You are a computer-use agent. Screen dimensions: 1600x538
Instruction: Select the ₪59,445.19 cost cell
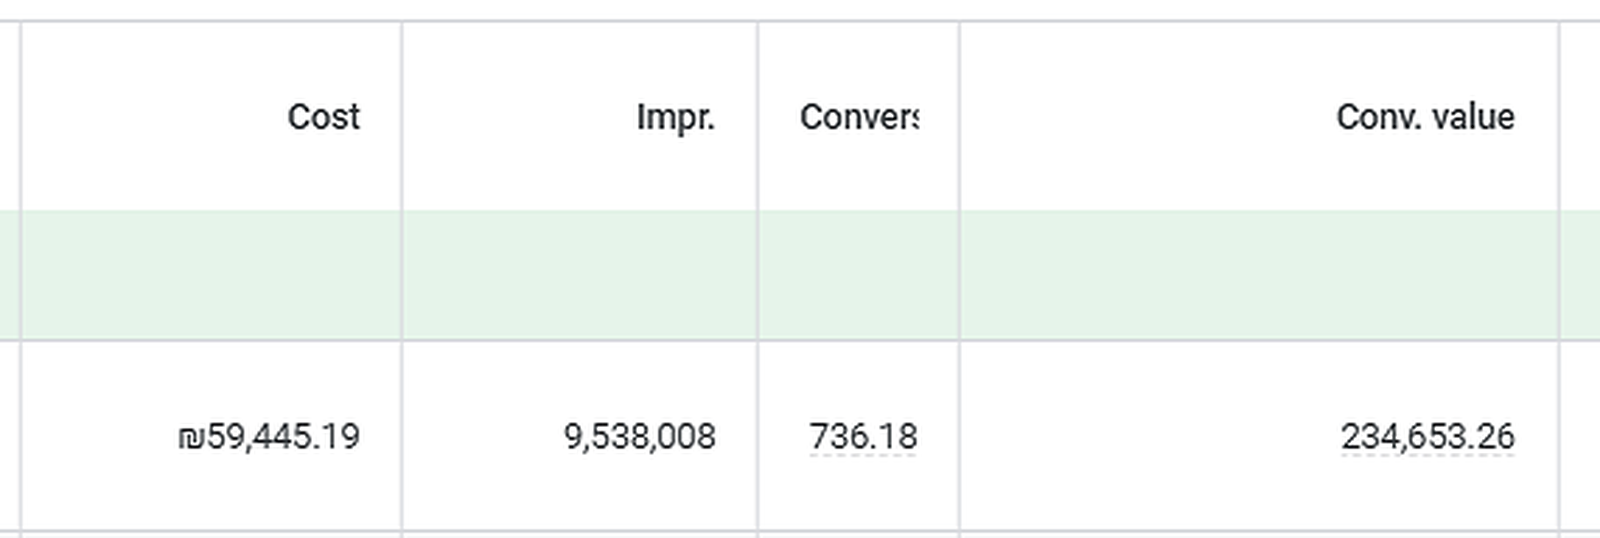click(x=269, y=437)
